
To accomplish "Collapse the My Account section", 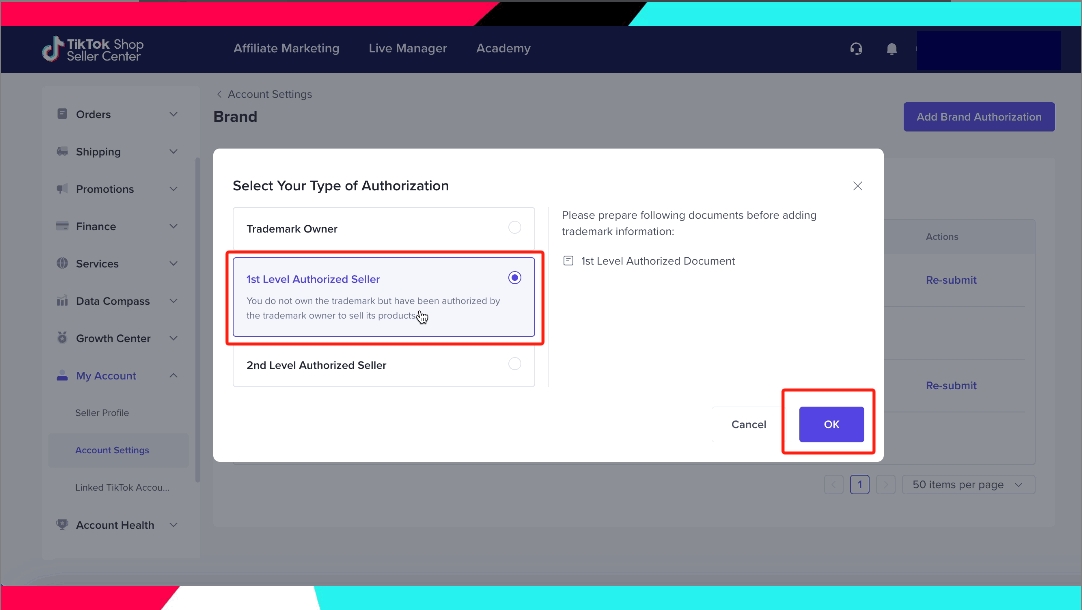I will [173, 376].
